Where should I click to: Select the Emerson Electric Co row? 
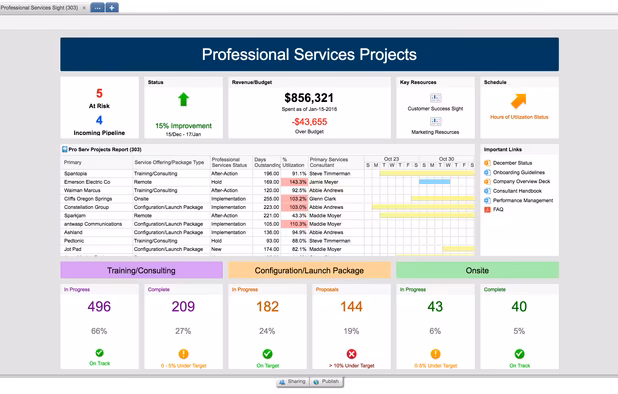pyautogui.click(x=268, y=182)
